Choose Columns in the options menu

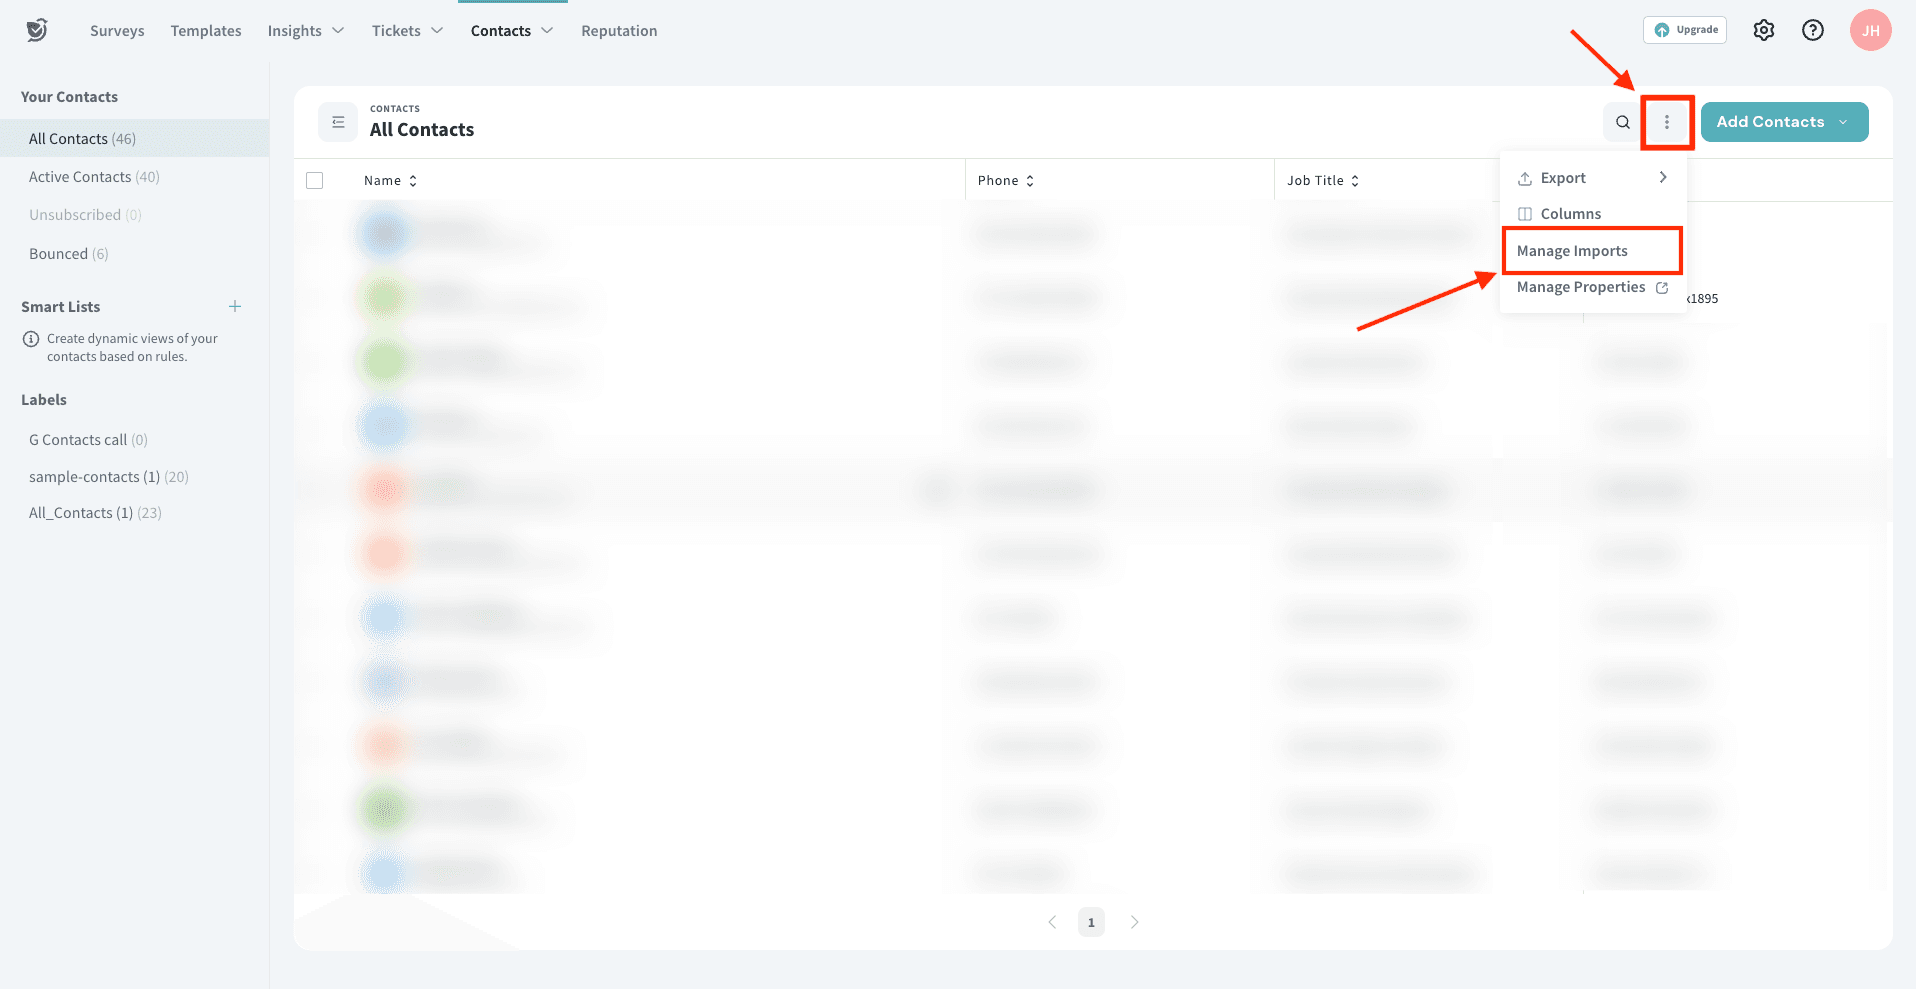pos(1570,214)
